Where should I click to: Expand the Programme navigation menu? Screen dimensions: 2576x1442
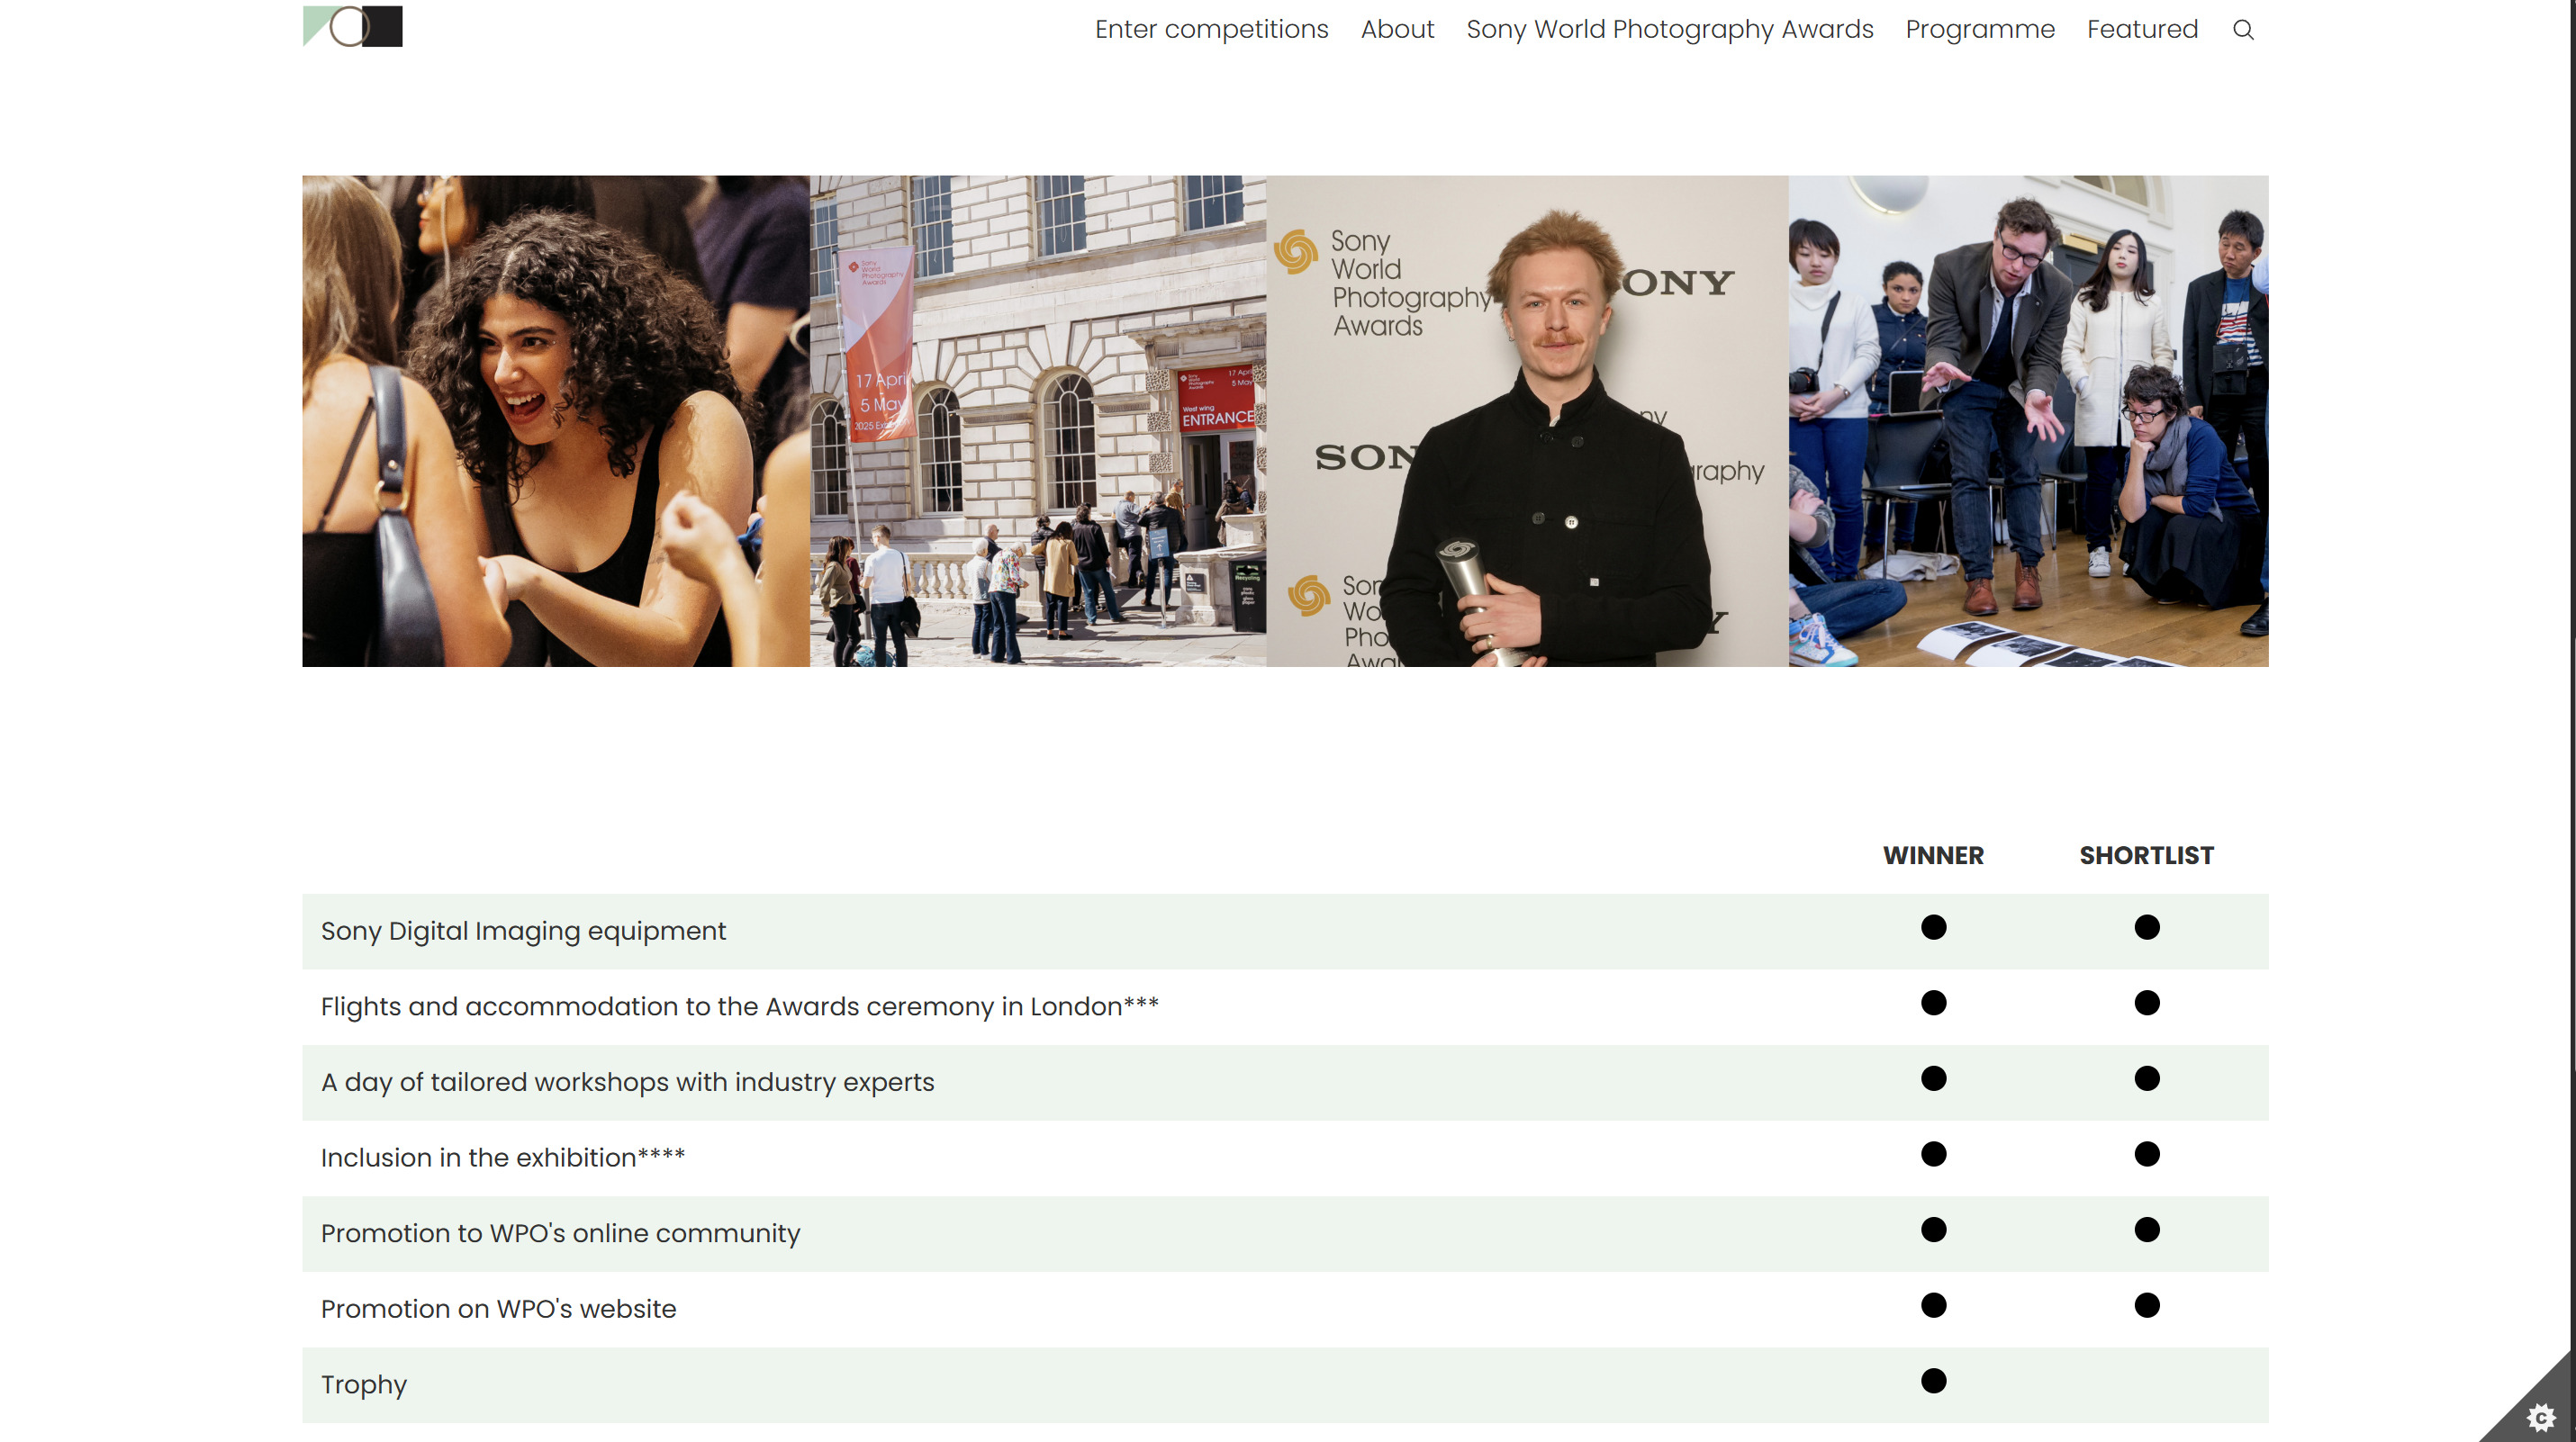point(1979,29)
